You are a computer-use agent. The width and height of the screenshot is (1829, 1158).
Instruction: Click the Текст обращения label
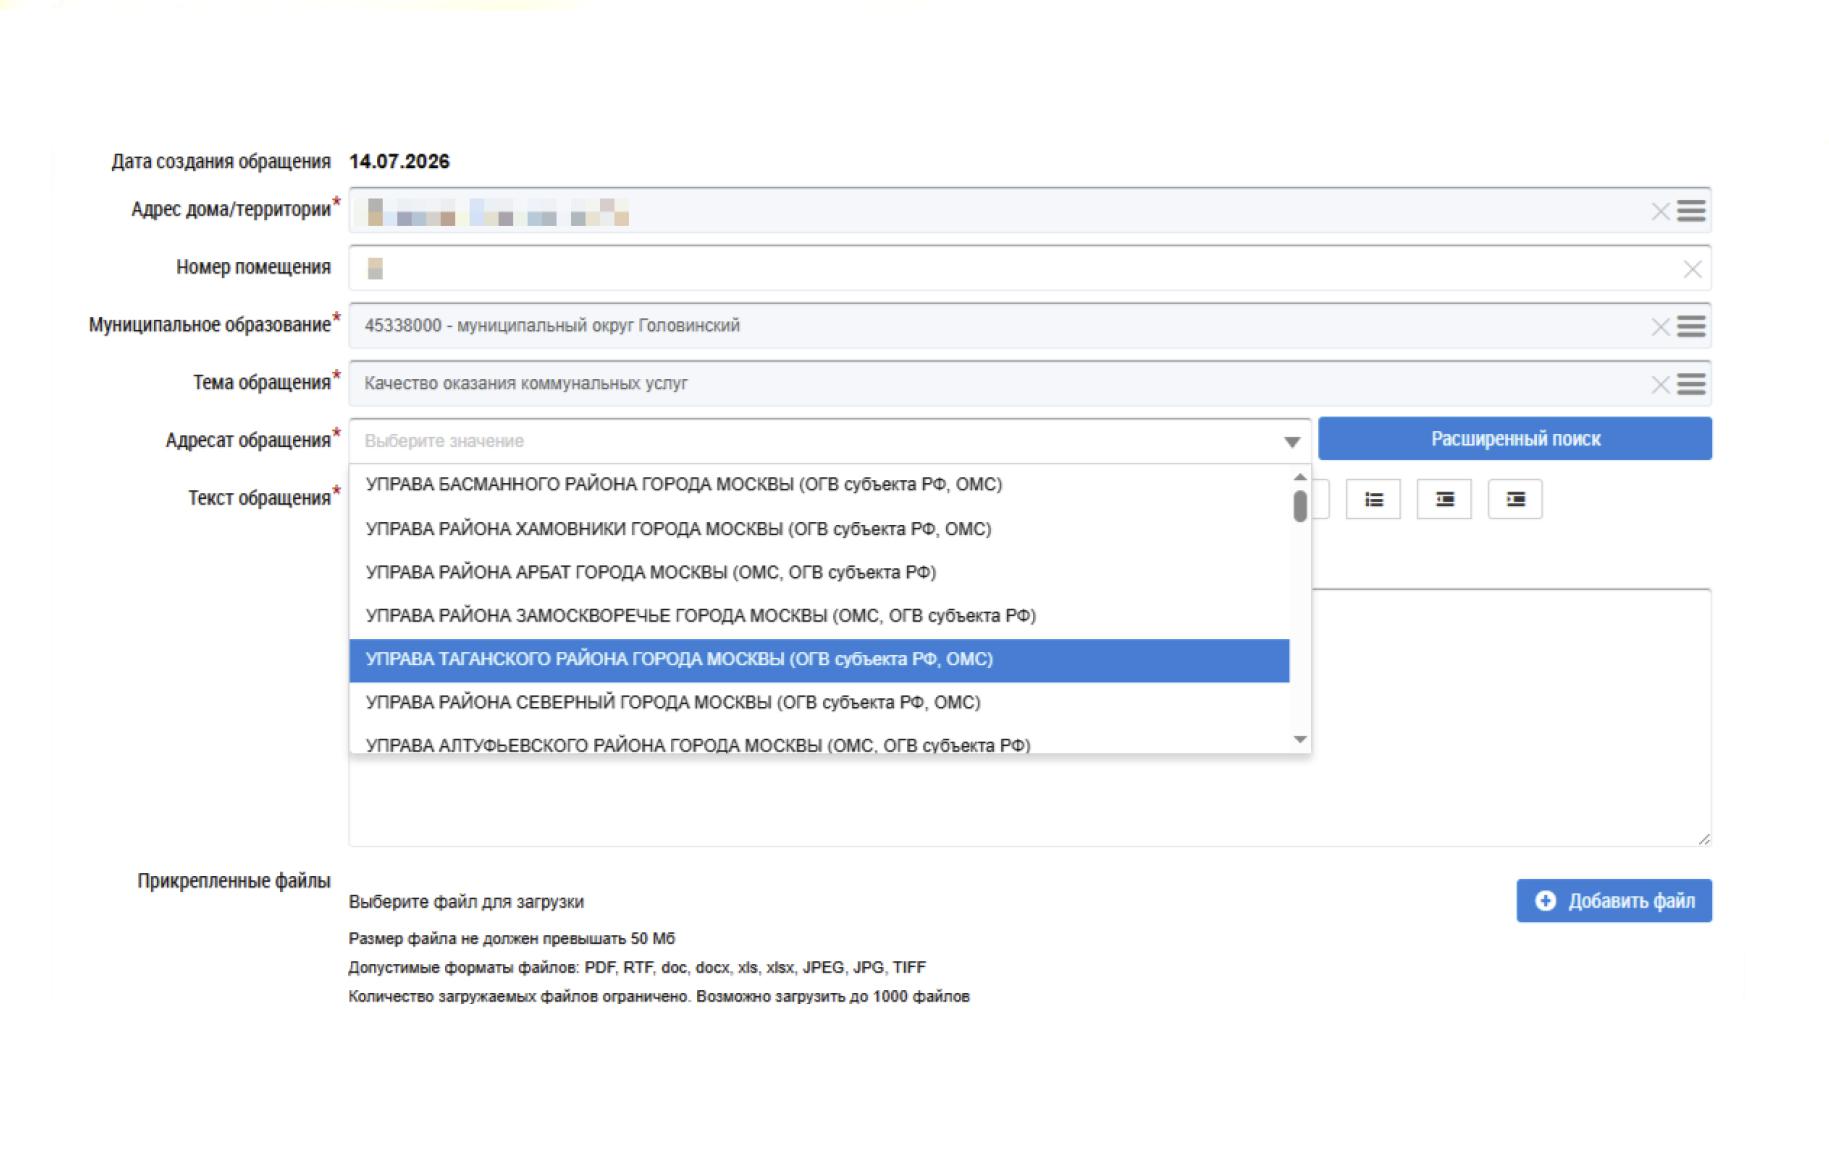[x=259, y=498]
